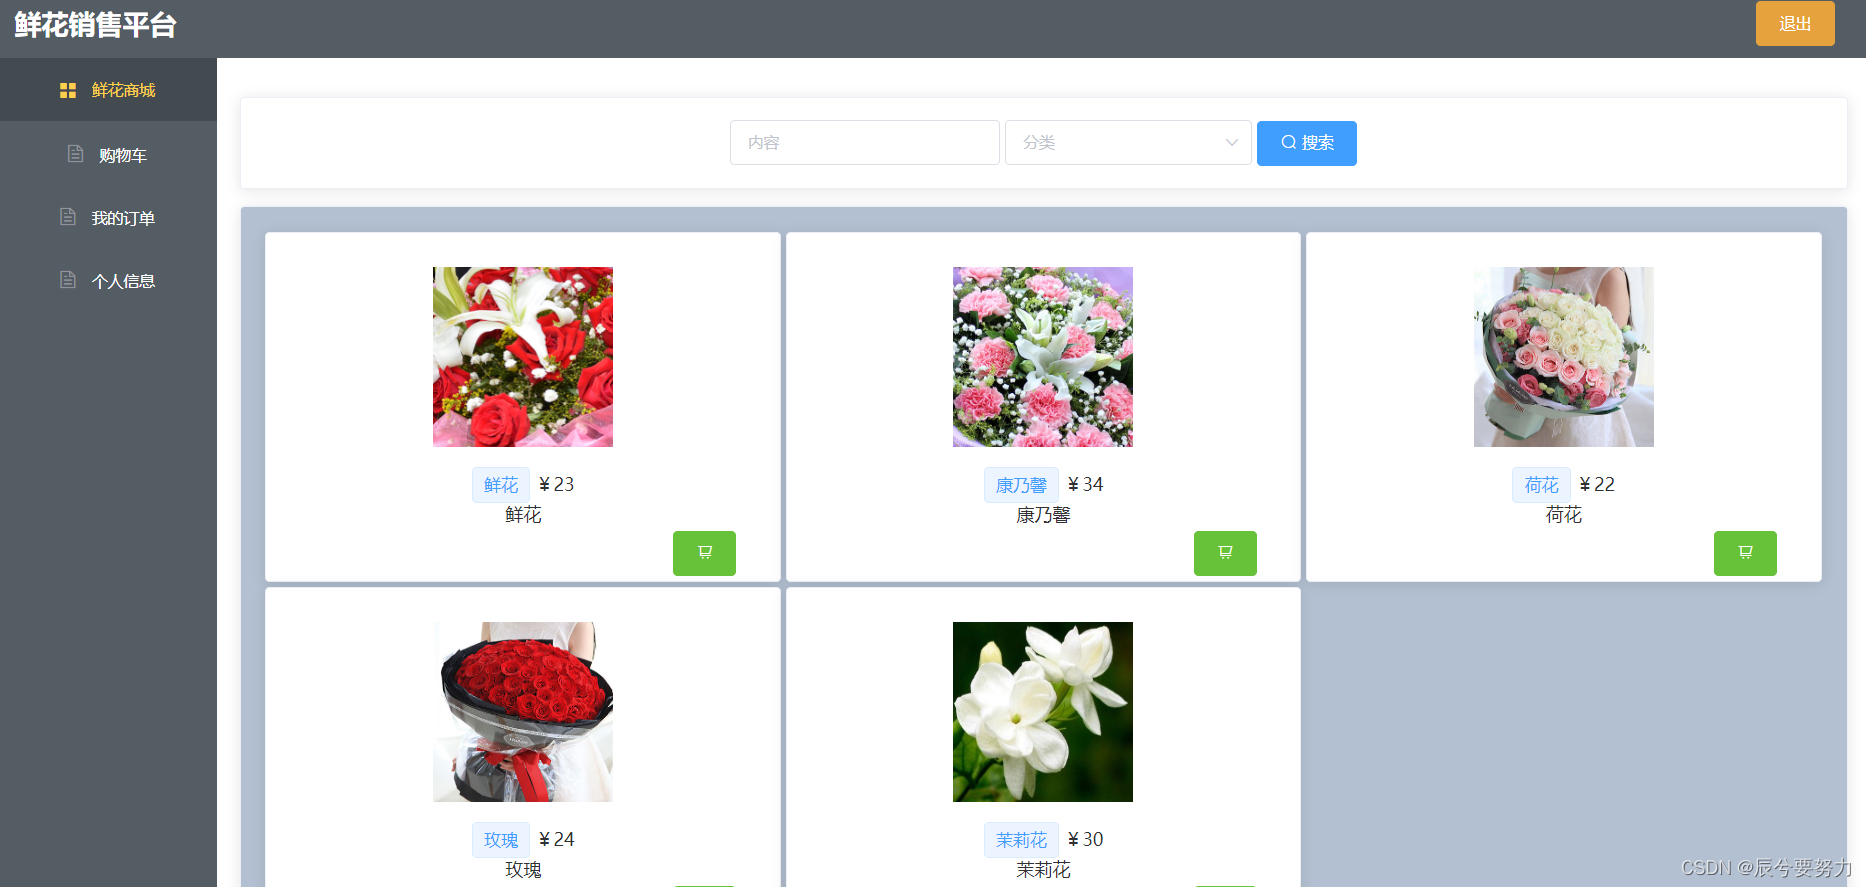The width and height of the screenshot is (1866, 887).
Task: Click the 鲜花销售平台 header title
Action: [95, 25]
